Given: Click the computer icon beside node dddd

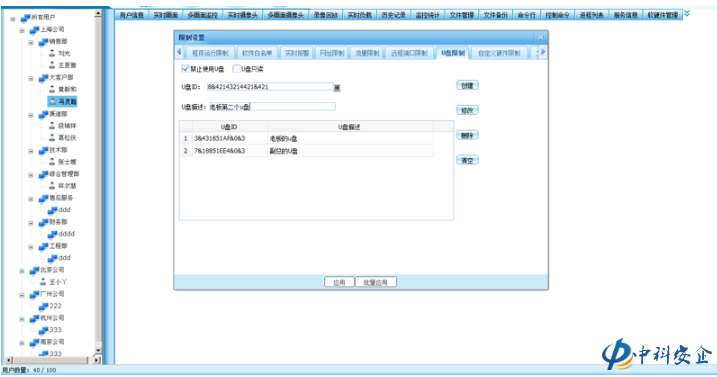Looking at the screenshot, I should [53, 234].
